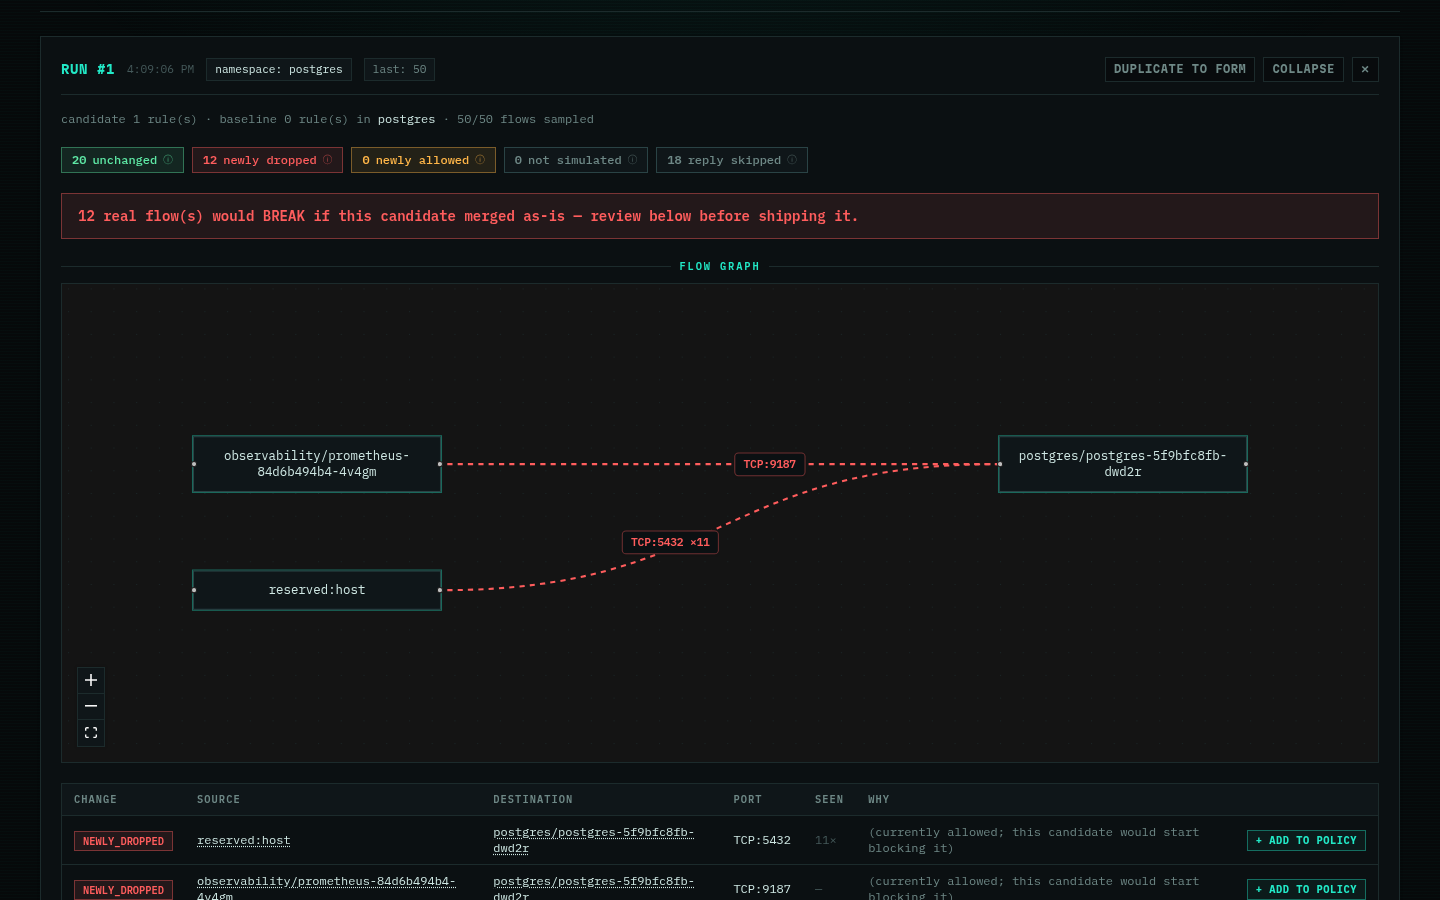Select the observability/prometheus graph node
Image resolution: width=1440 pixels, height=900 pixels.
(x=317, y=464)
